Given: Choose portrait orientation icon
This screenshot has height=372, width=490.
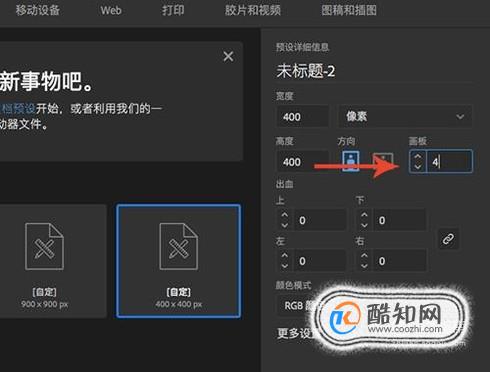Looking at the screenshot, I should [x=351, y=161].
